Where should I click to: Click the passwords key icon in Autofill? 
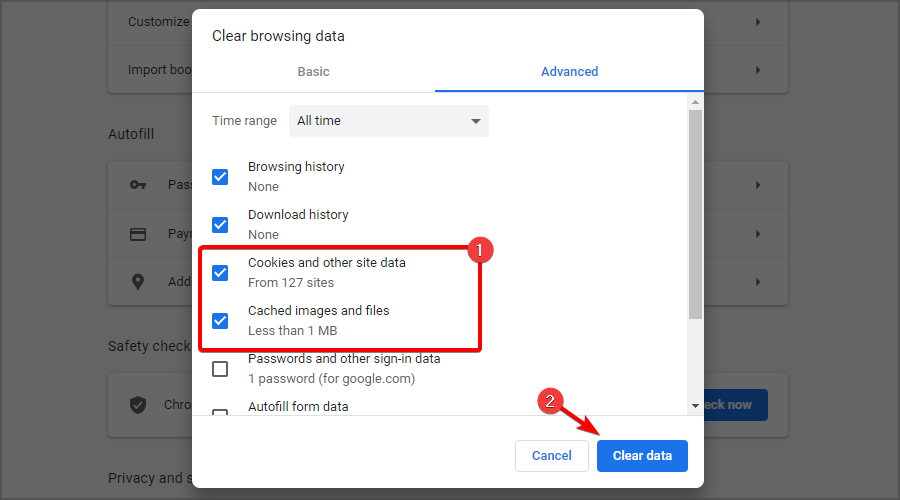(x=138, y=185)
